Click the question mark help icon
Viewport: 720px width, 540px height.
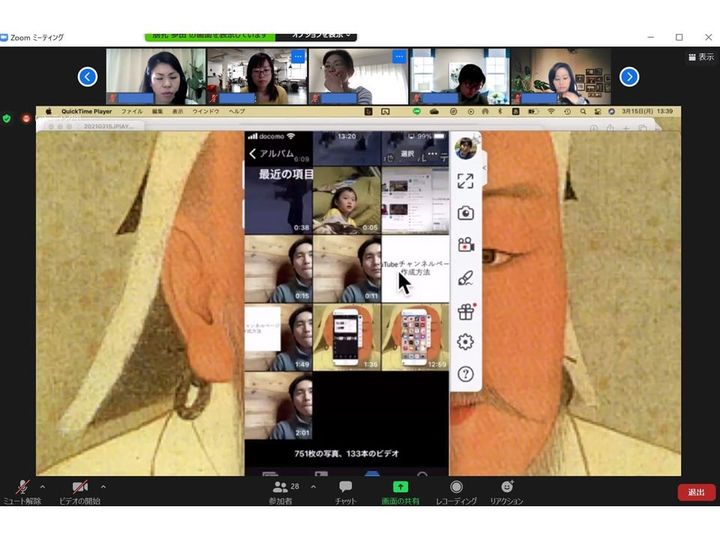point(465,374)
